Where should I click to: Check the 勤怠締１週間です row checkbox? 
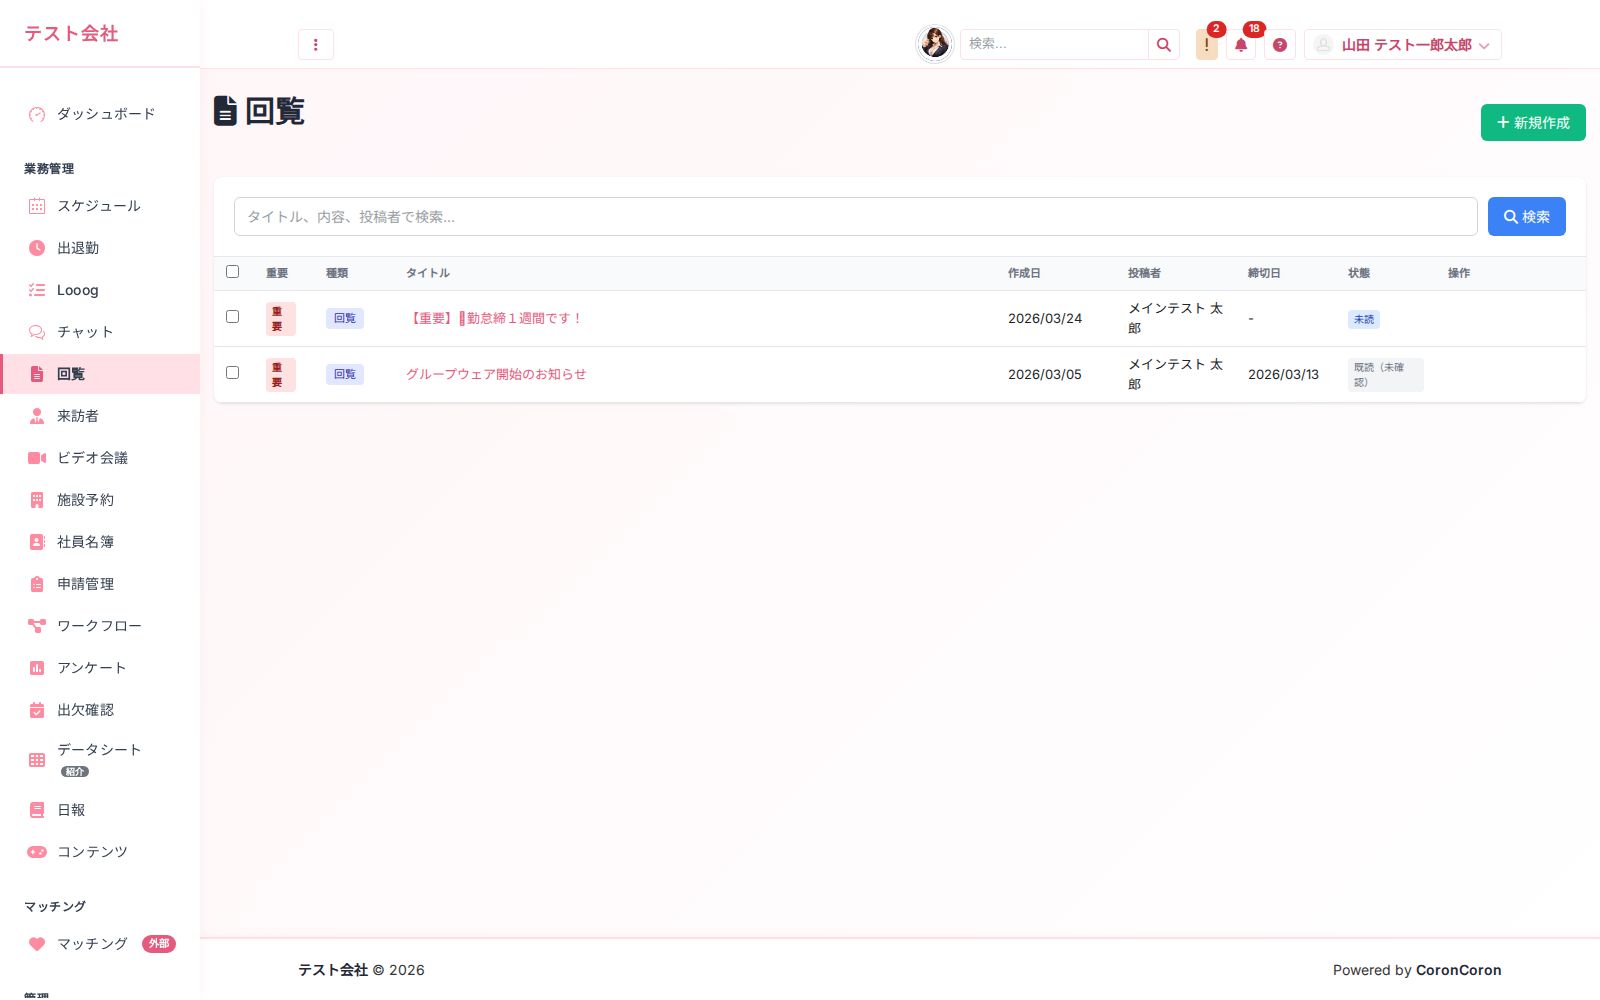coord(233,317)
